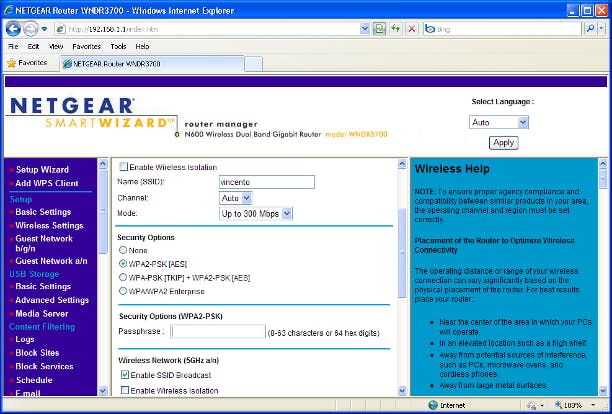
Task: Open Media Server link
Action: pos(41,314)
